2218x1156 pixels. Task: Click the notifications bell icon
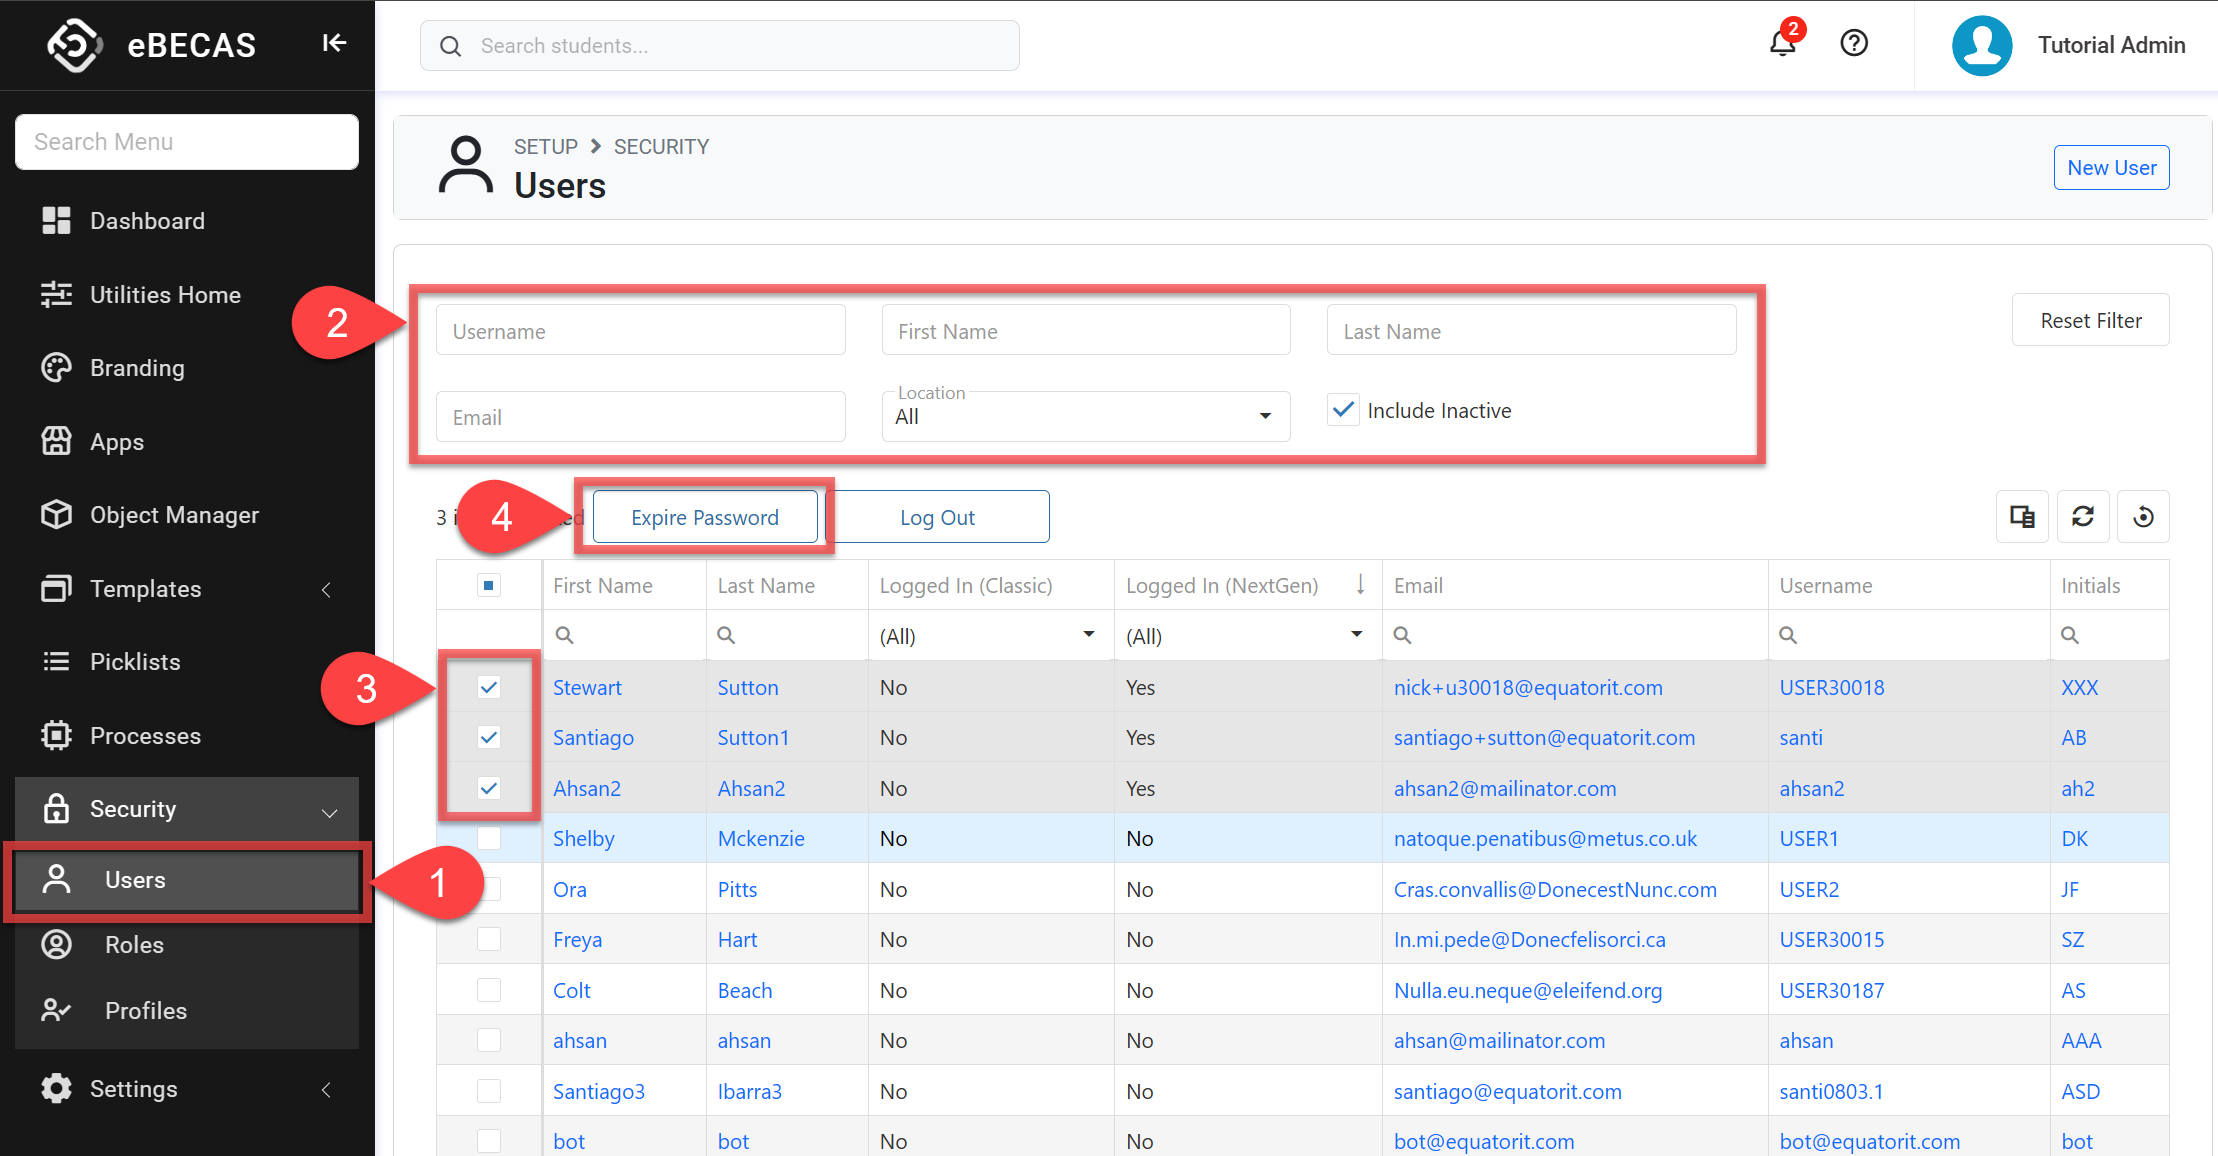(1782, 44)
